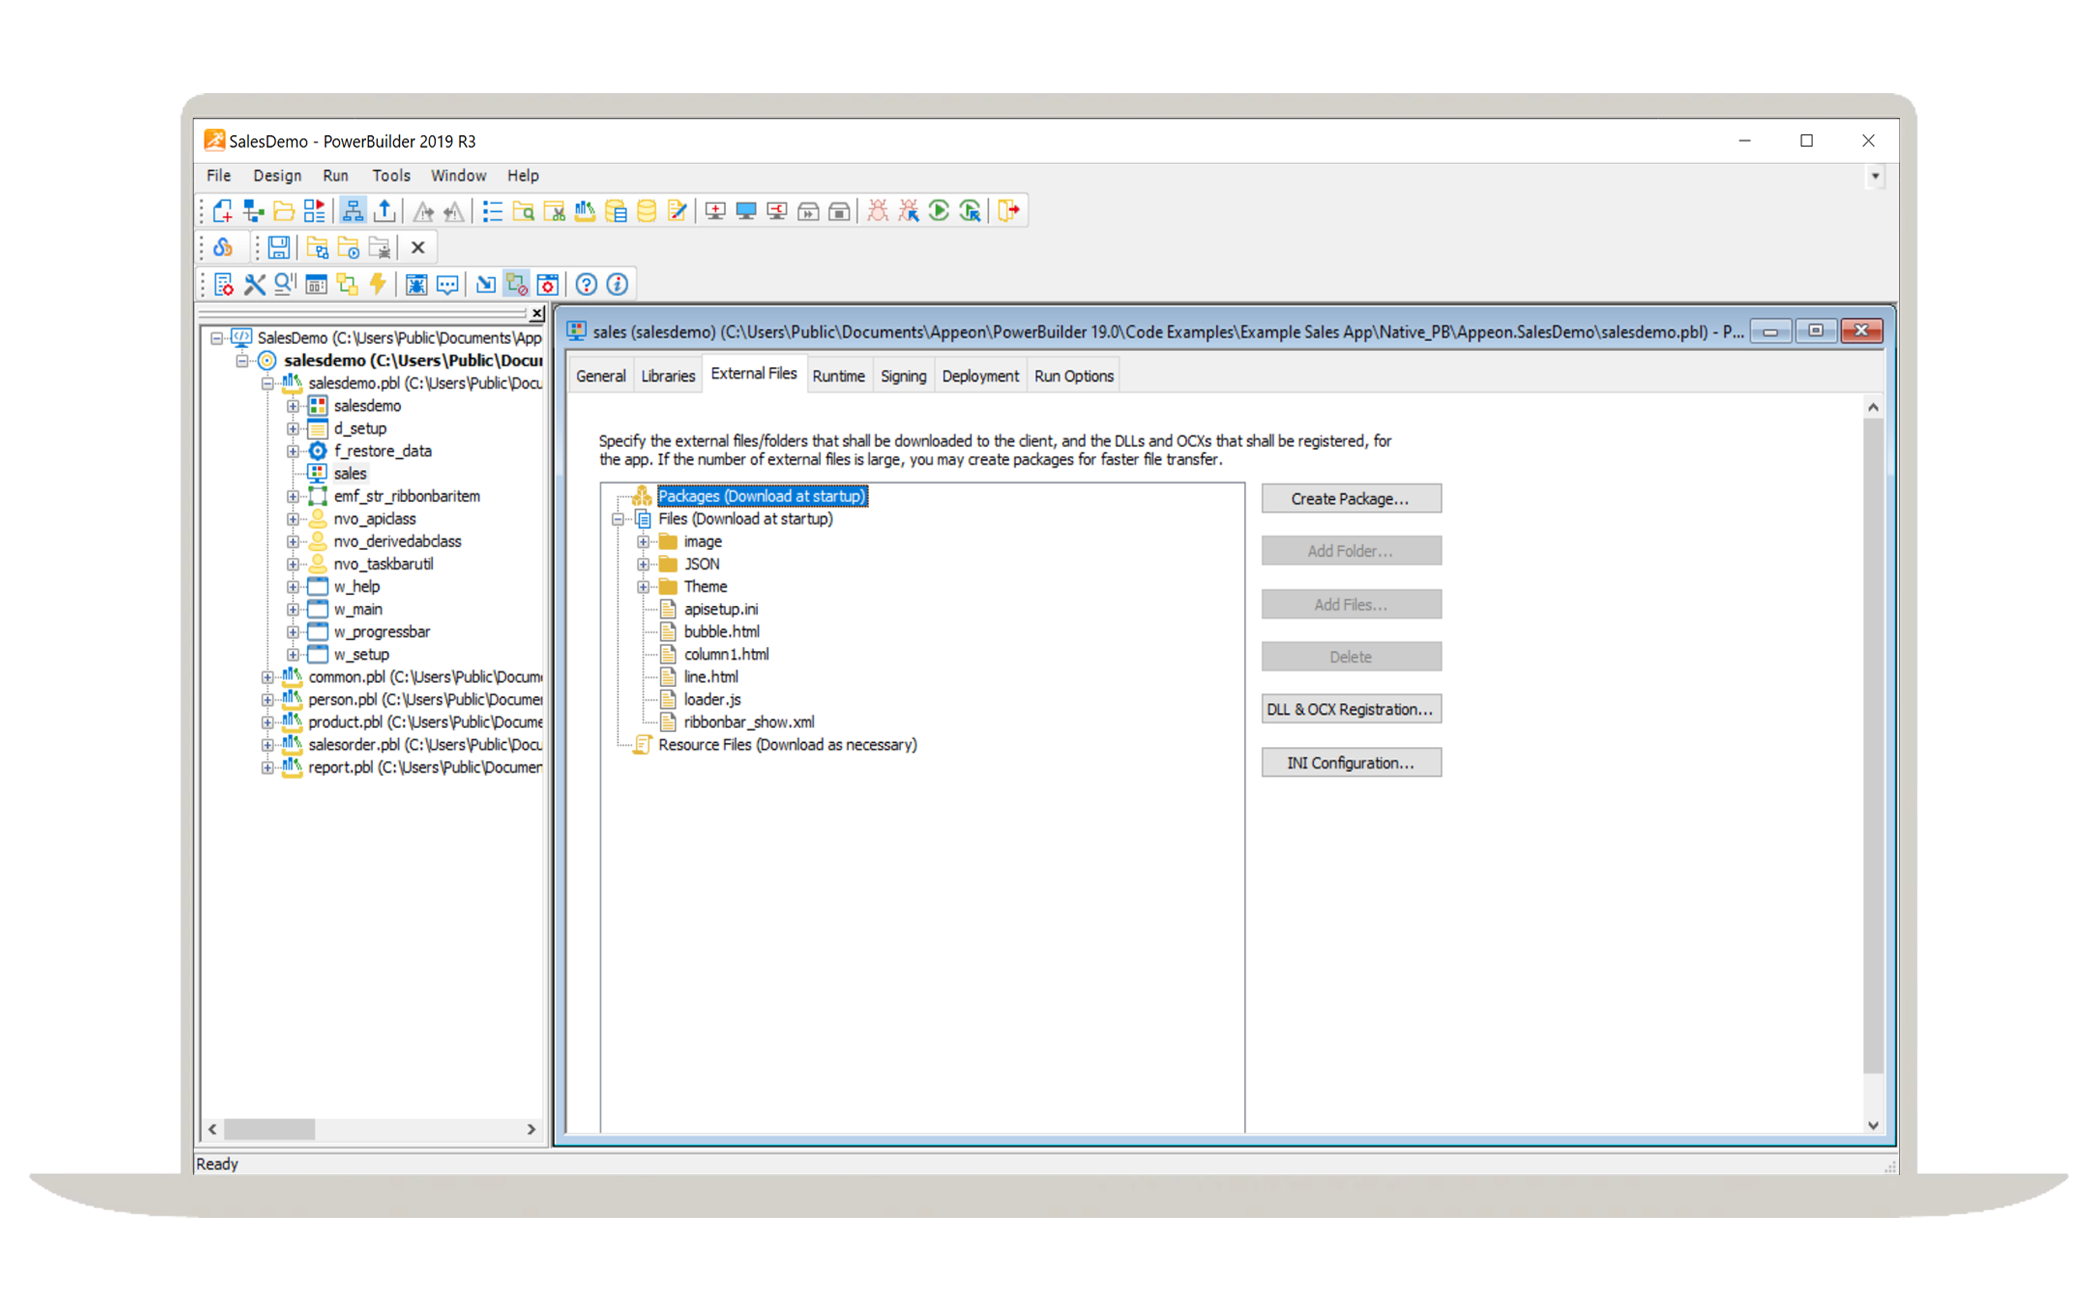
Task: Click the question mark help icon
Action: click(x=586, y=285)
